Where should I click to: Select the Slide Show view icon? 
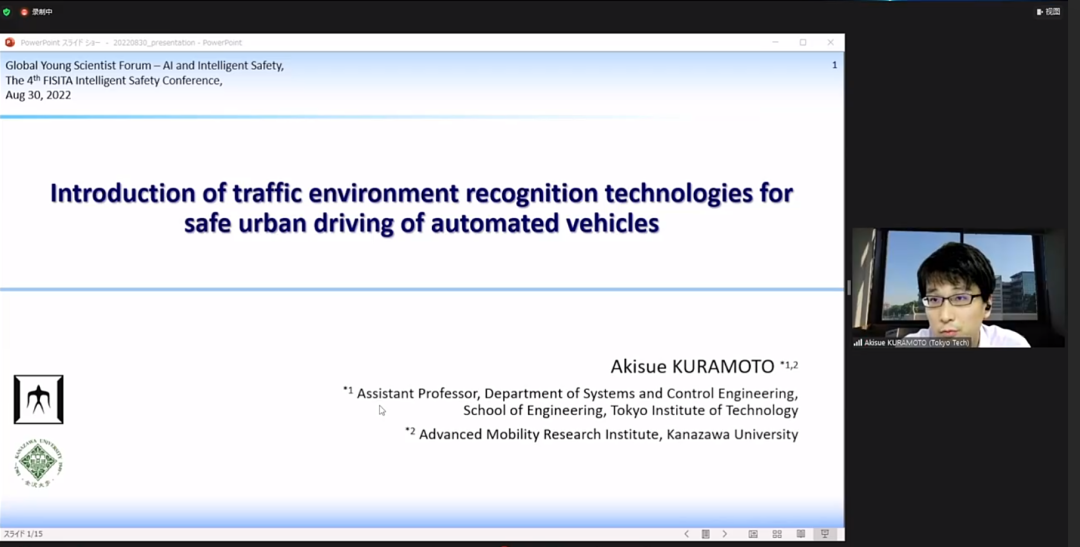tap(825, 534)
